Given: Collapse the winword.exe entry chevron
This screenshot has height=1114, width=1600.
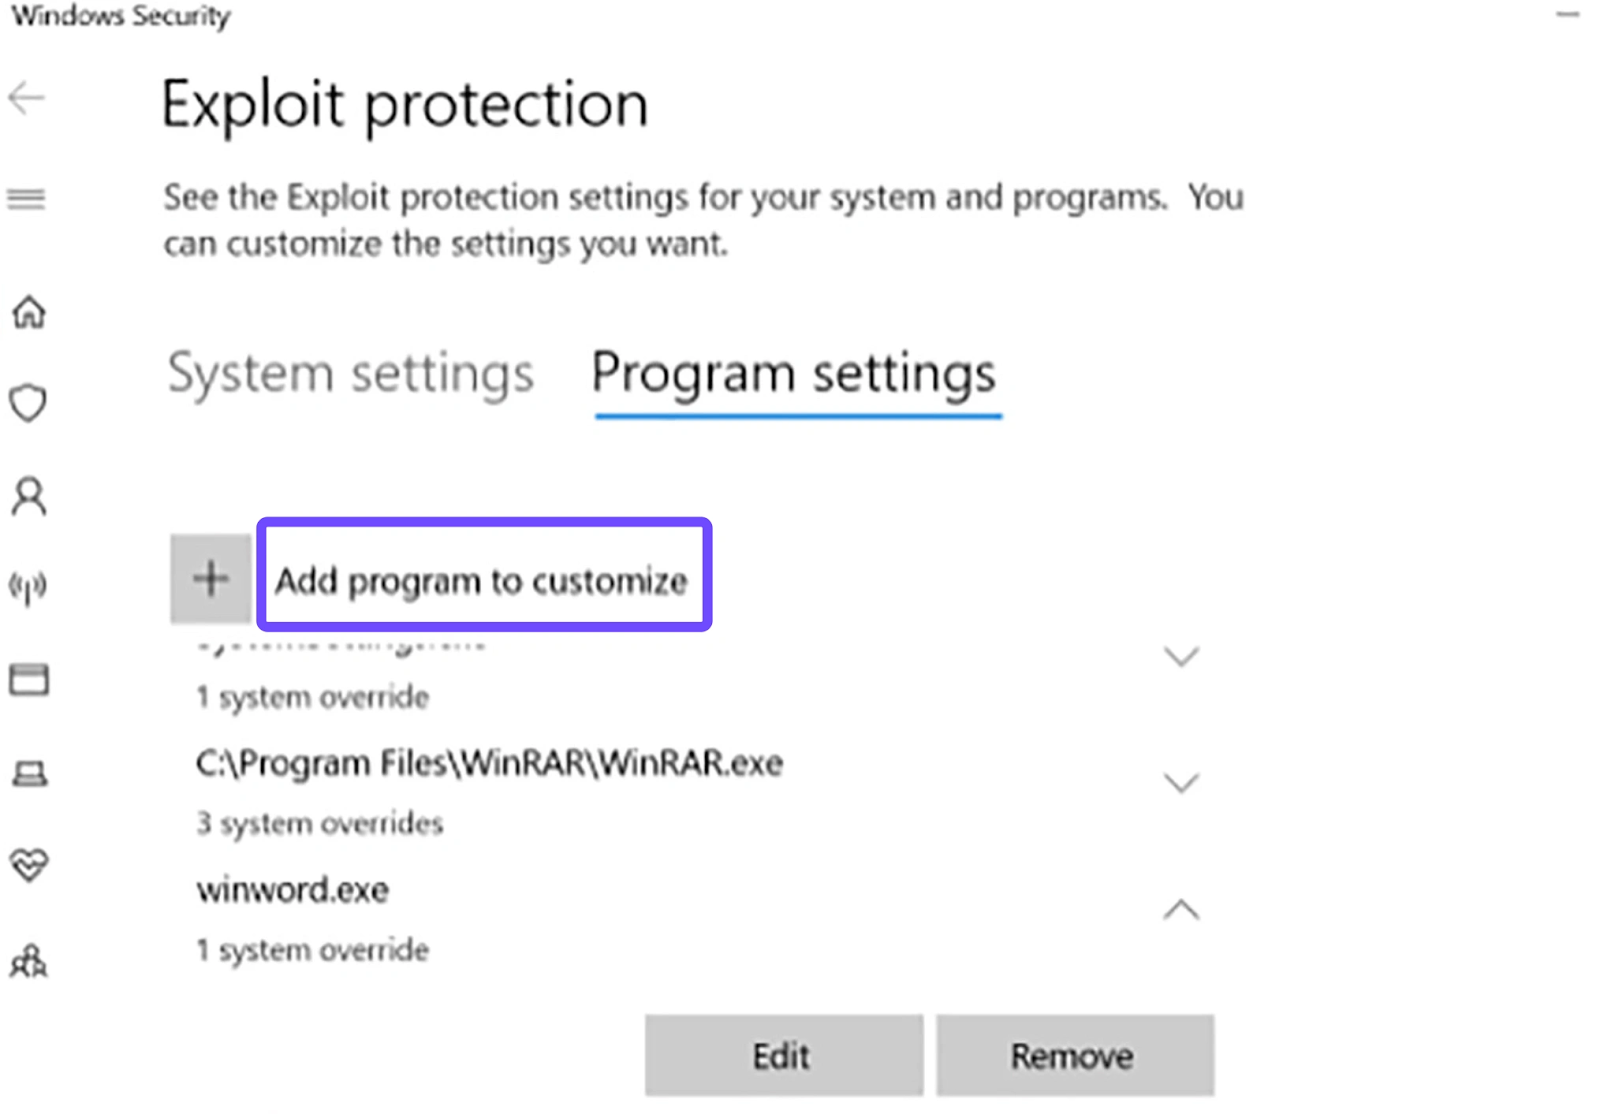Looking at the screenshot, I should [1181, 909].
